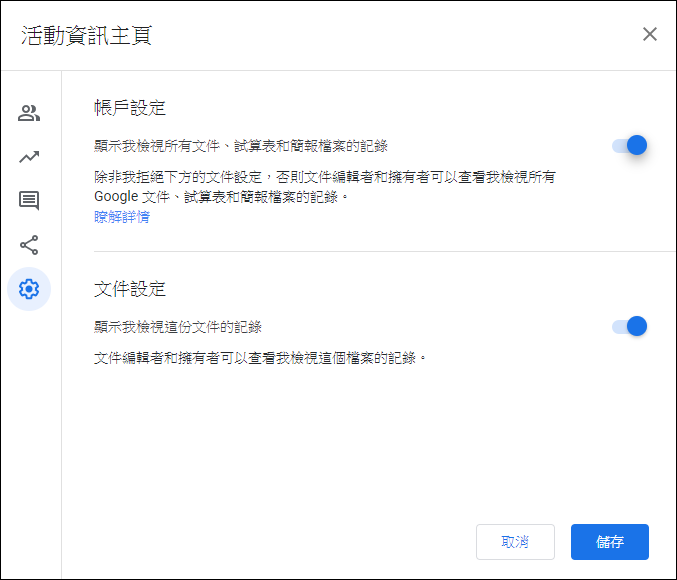Click the 文件設定 section heading
The width and height of the screenshot is (677, 580).
[x=130, y=289]
